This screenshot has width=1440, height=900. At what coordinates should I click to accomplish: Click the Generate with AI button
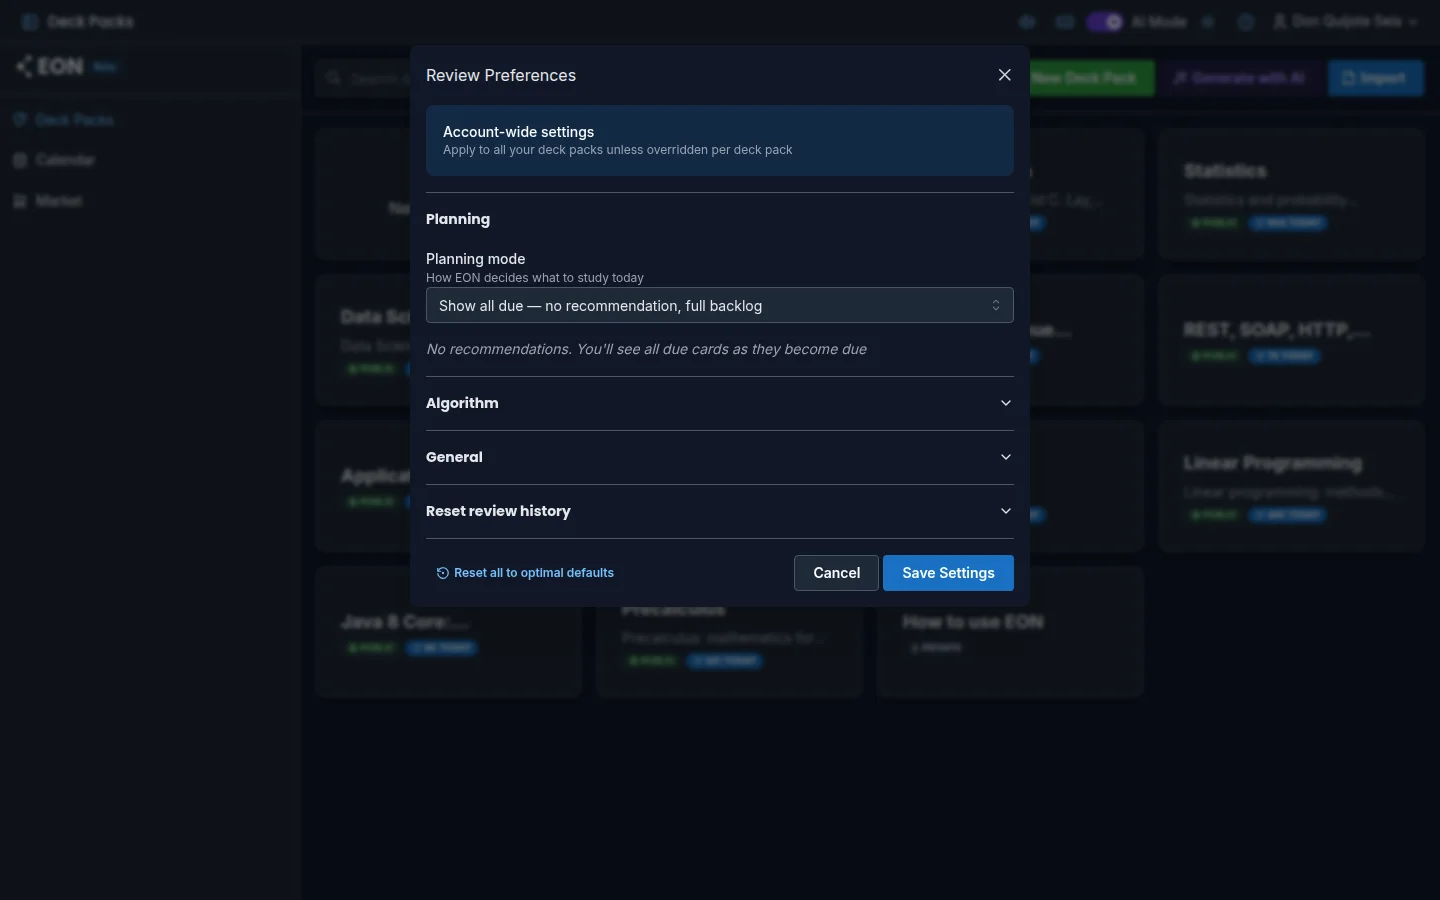[x=1240, y=78]
